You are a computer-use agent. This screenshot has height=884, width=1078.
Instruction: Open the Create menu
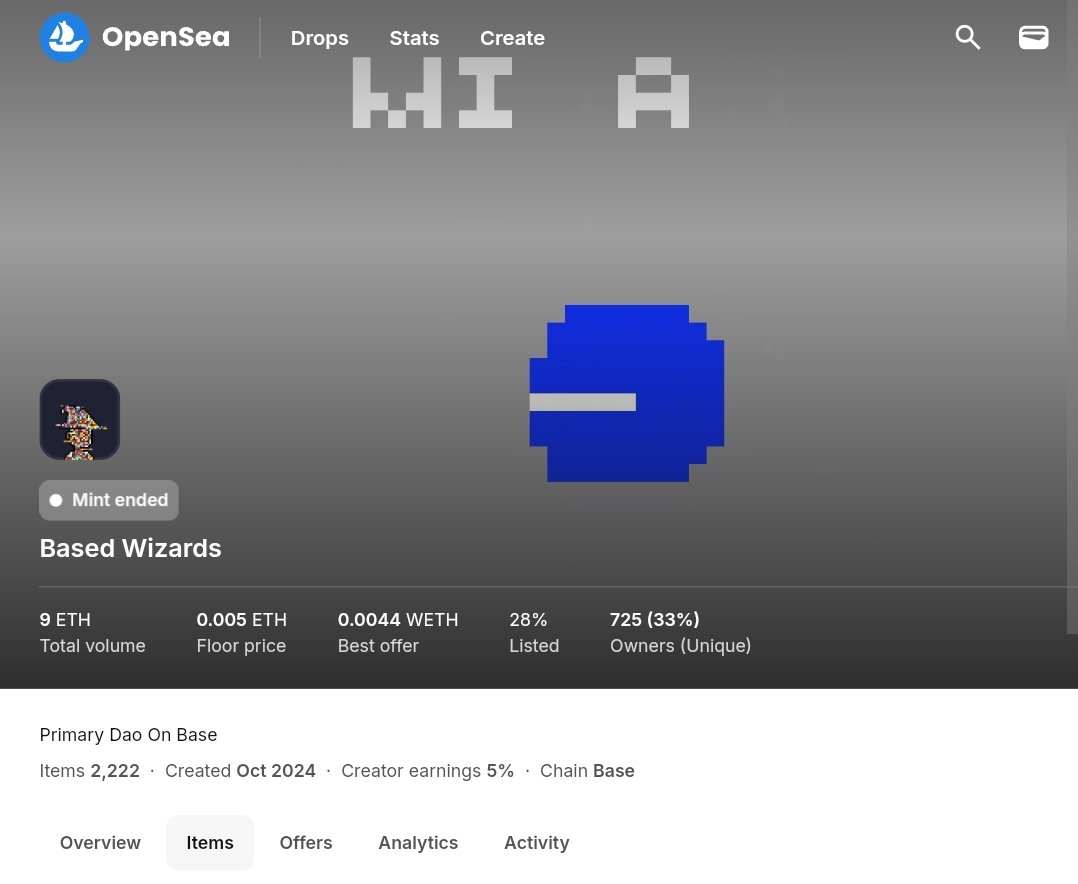(512, 38)
